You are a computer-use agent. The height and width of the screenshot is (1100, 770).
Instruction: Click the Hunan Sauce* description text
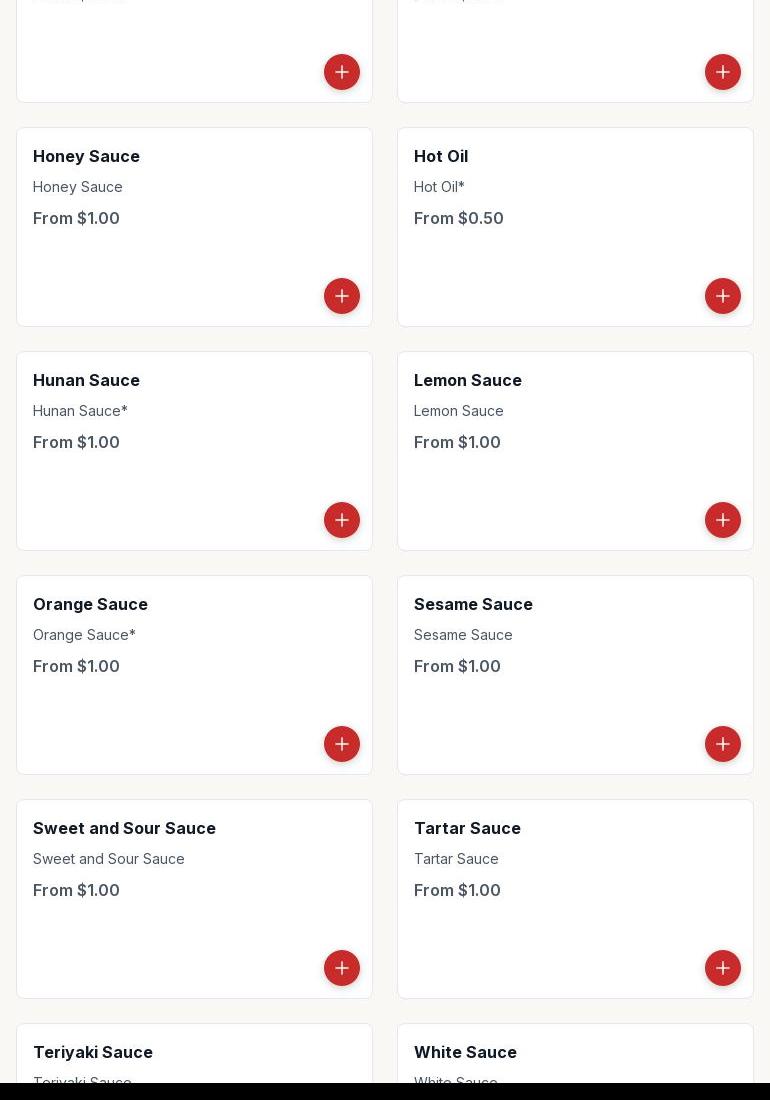coord(80,411)
